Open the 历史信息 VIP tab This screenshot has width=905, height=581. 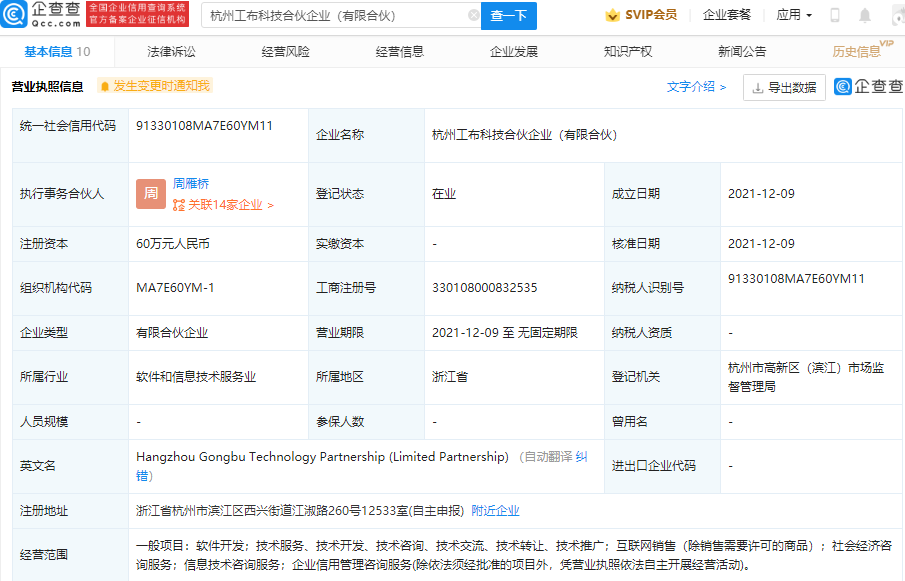[858, 52]
